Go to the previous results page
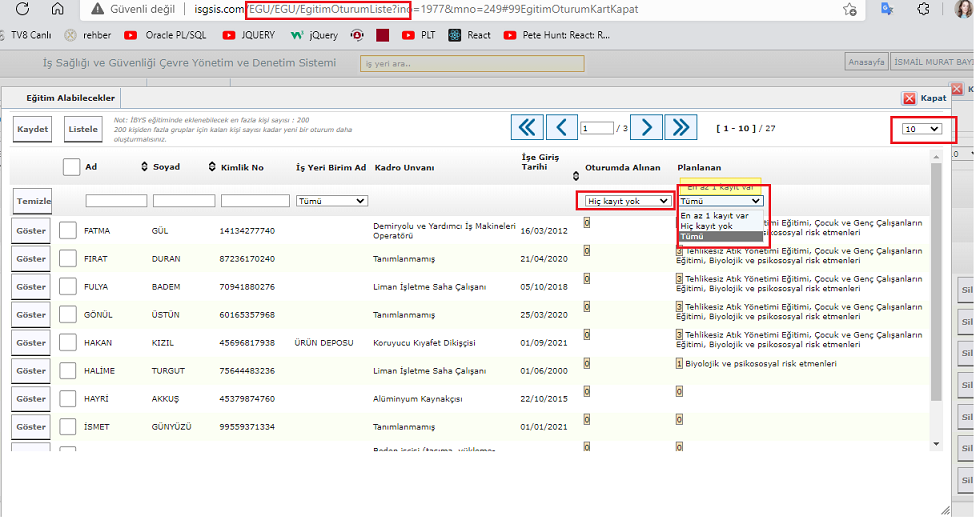Image resolution: width=978 pixels, height=518 pixels. pyautogui.click(x=562, y=128)
